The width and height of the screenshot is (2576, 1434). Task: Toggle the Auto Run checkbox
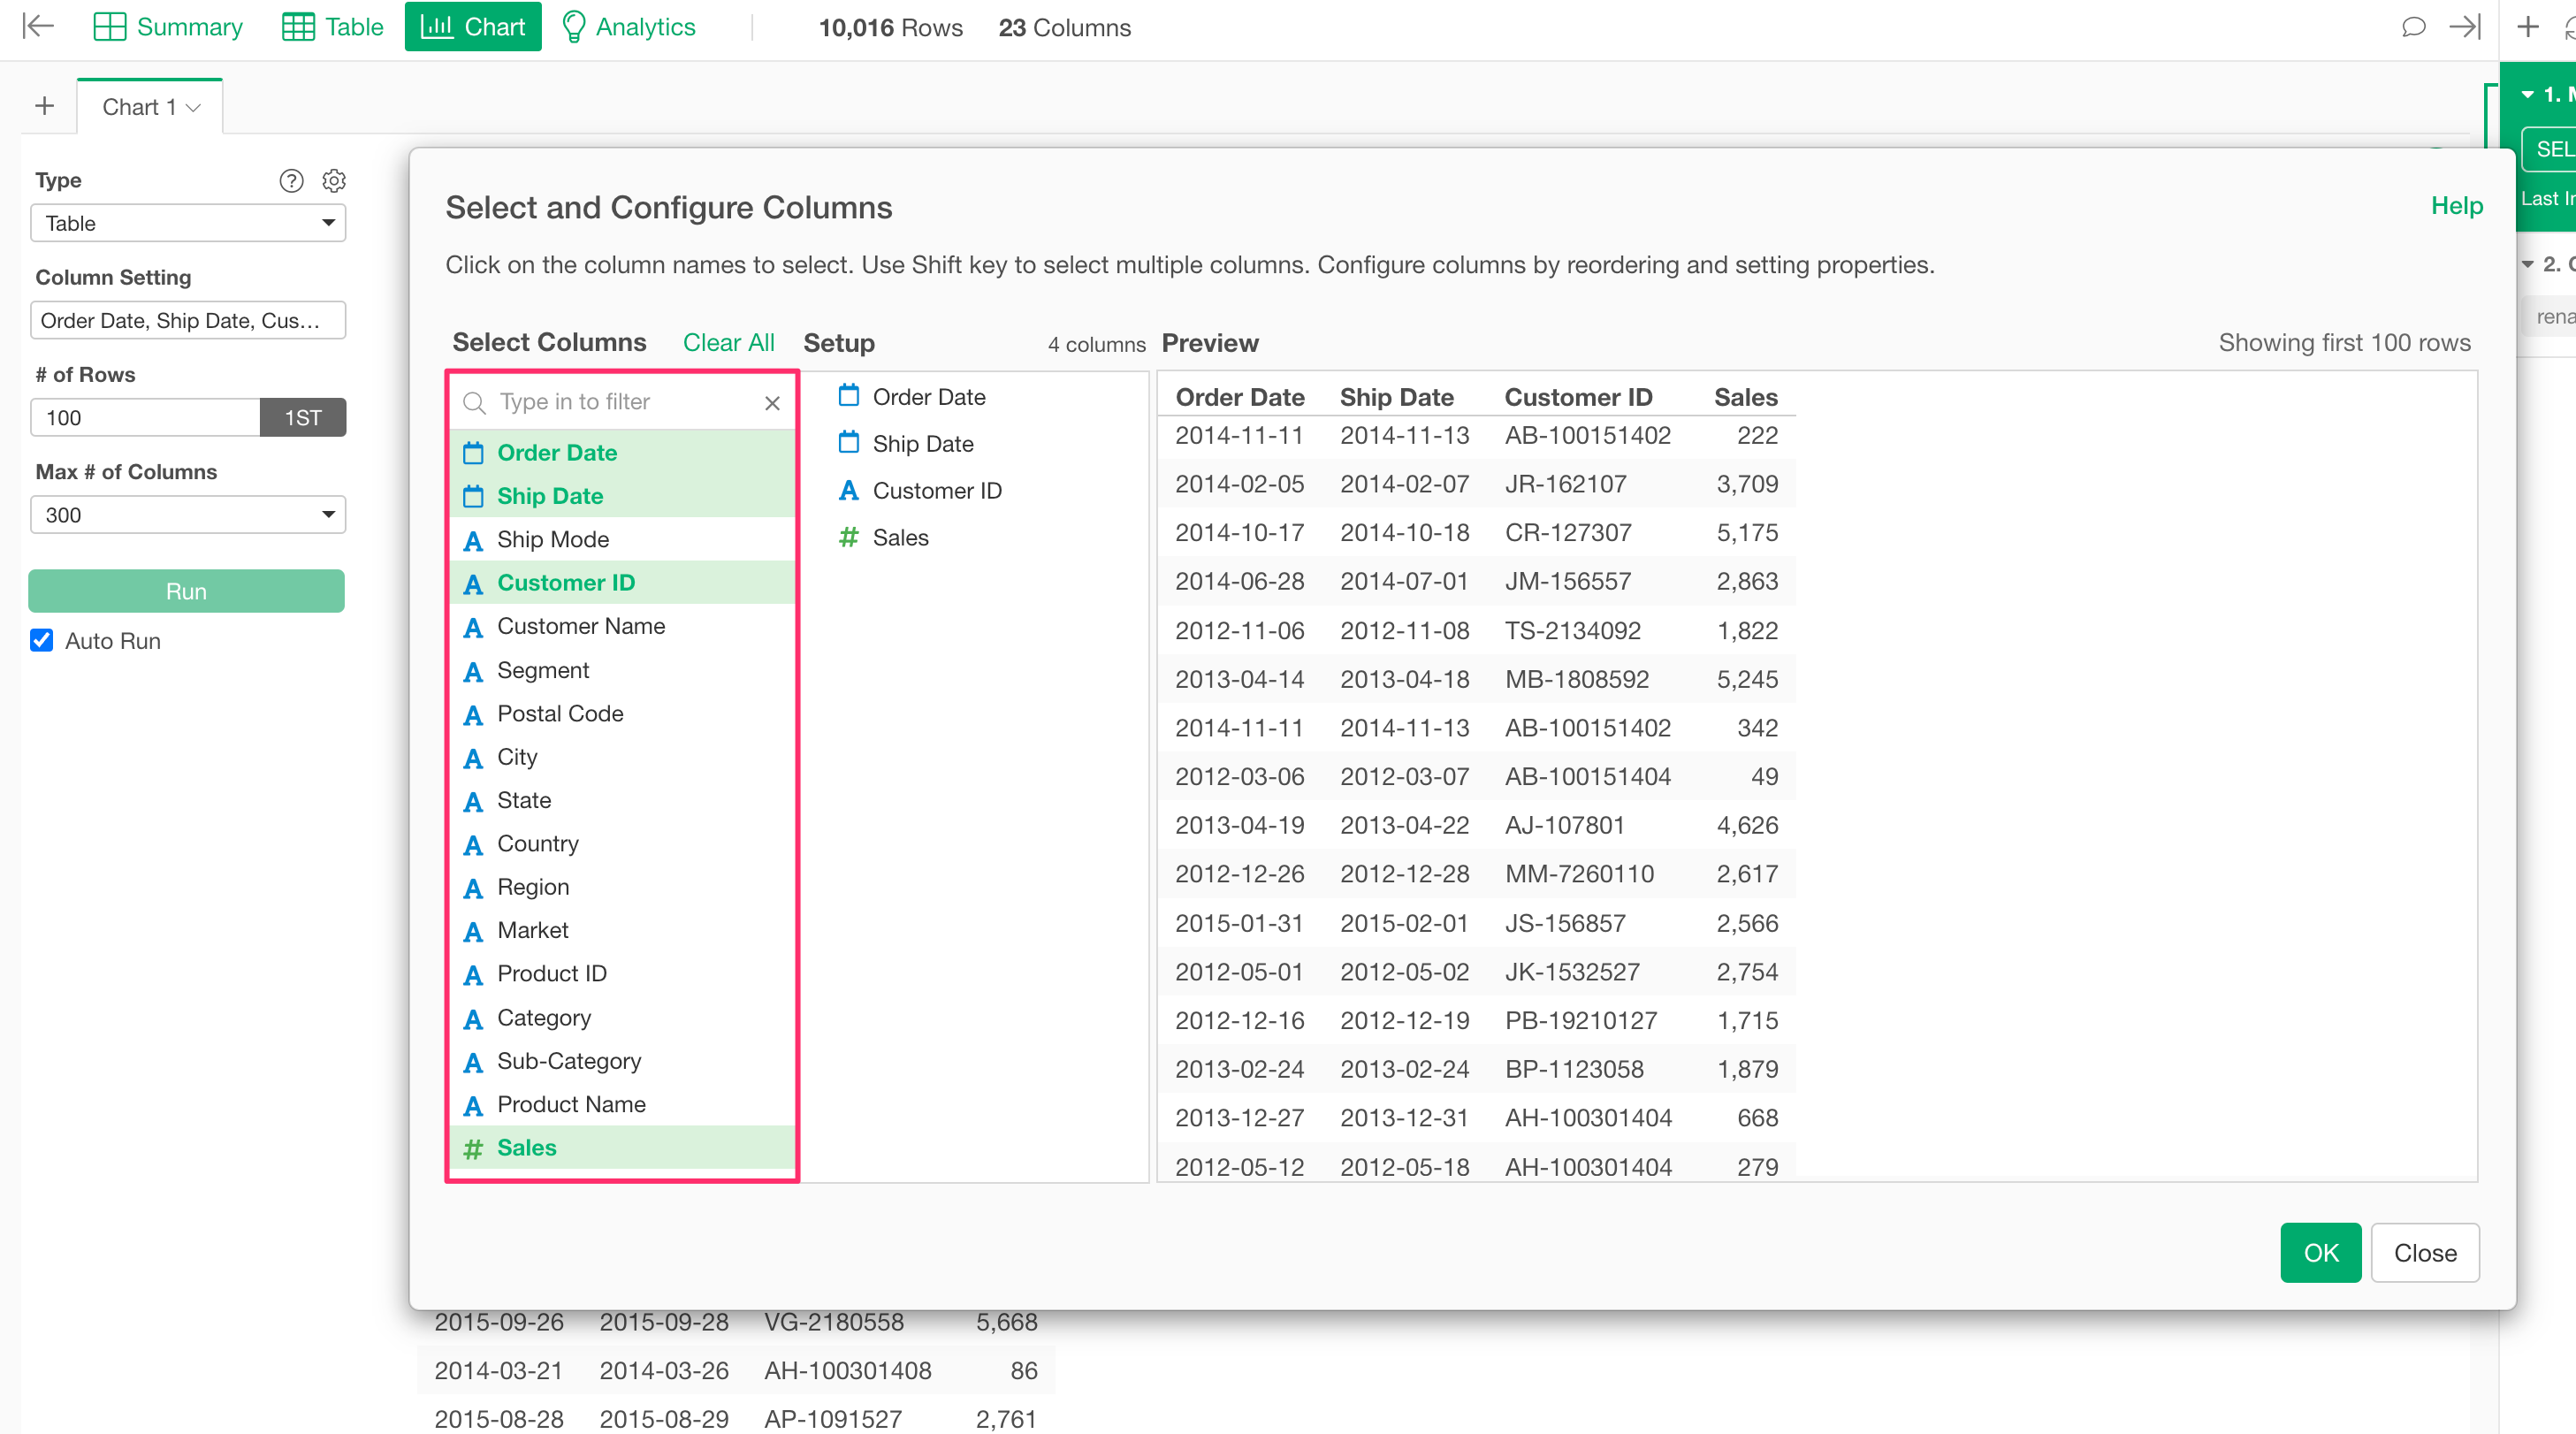tap(41, 640)
